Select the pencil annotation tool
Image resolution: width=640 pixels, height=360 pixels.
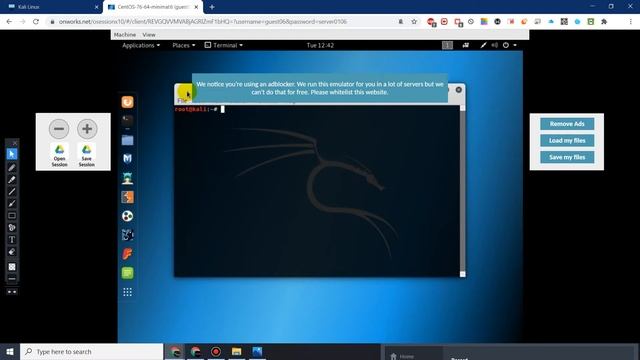click(12, 167)
